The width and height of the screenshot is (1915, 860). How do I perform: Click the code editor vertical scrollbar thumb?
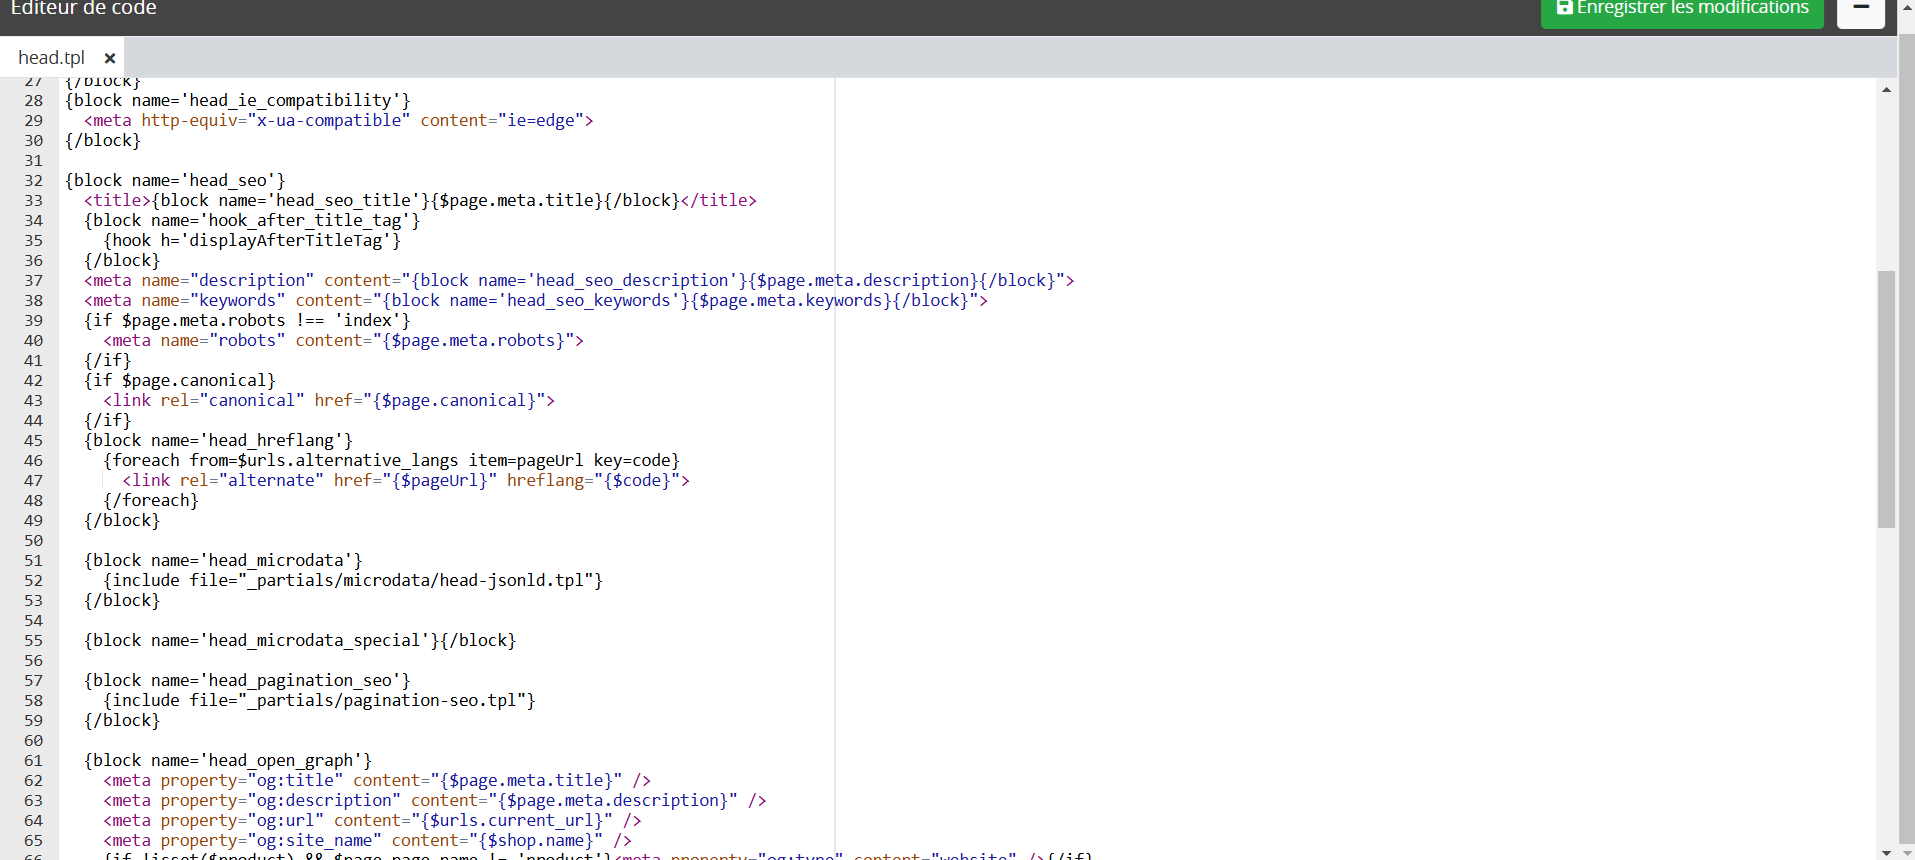point(1886,399)
